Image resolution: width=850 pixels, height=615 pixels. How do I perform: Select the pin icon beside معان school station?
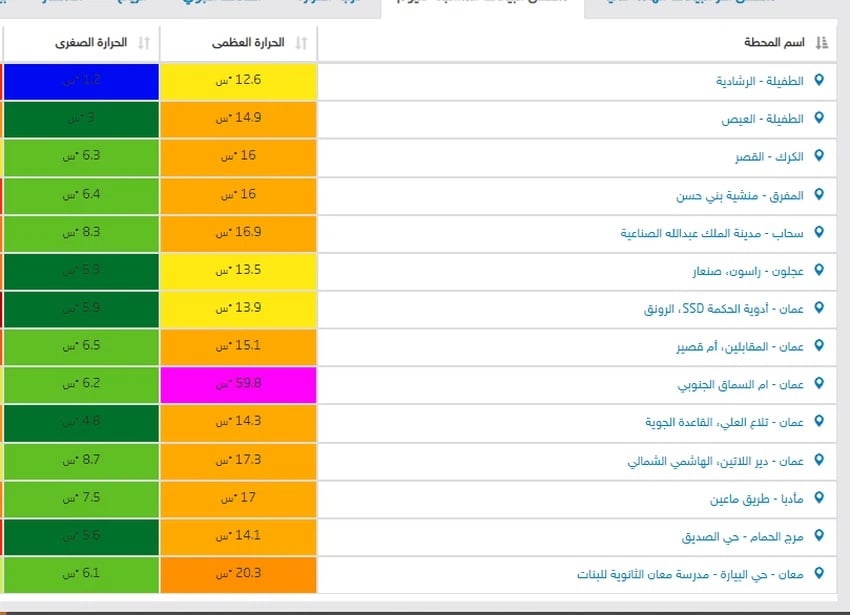820,572
